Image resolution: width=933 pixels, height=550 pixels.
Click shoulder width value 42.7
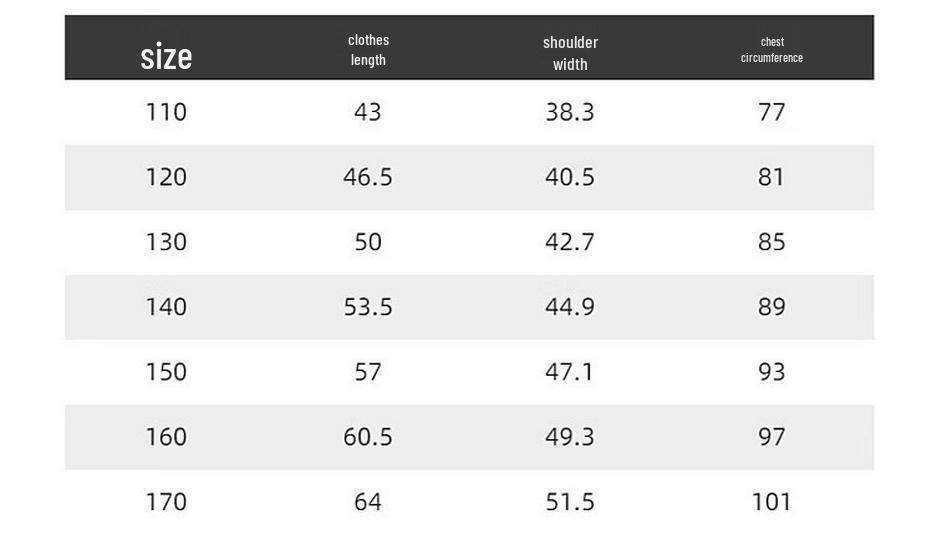(569, 242)
